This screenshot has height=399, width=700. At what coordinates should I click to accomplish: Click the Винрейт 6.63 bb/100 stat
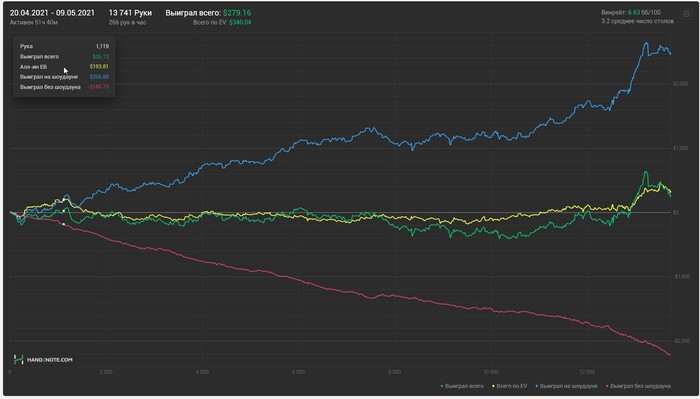631,12
